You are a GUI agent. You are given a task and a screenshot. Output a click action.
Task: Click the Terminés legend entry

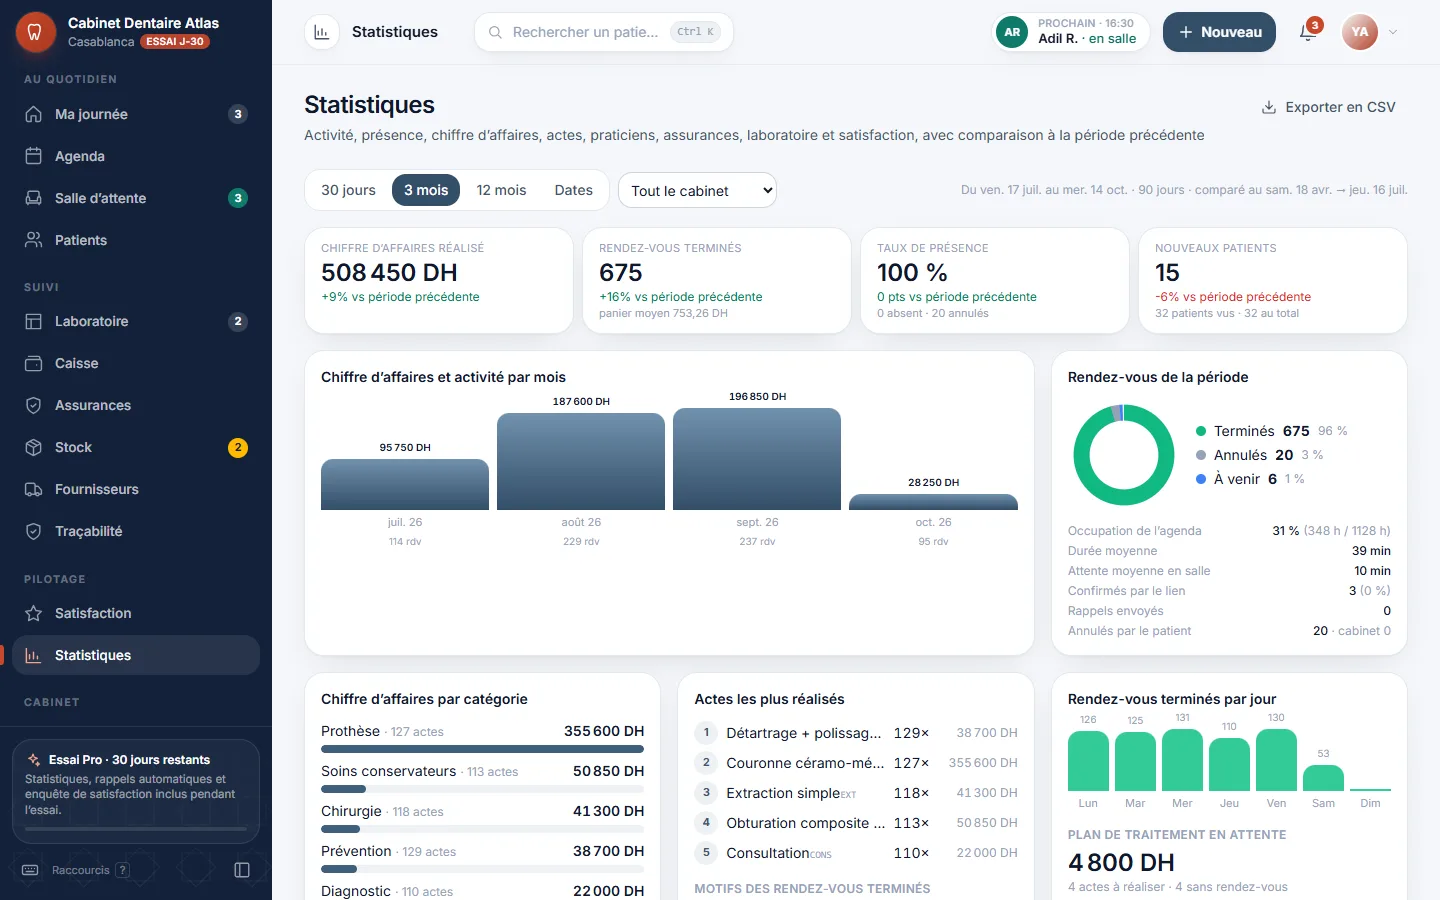click(1271, 431)
